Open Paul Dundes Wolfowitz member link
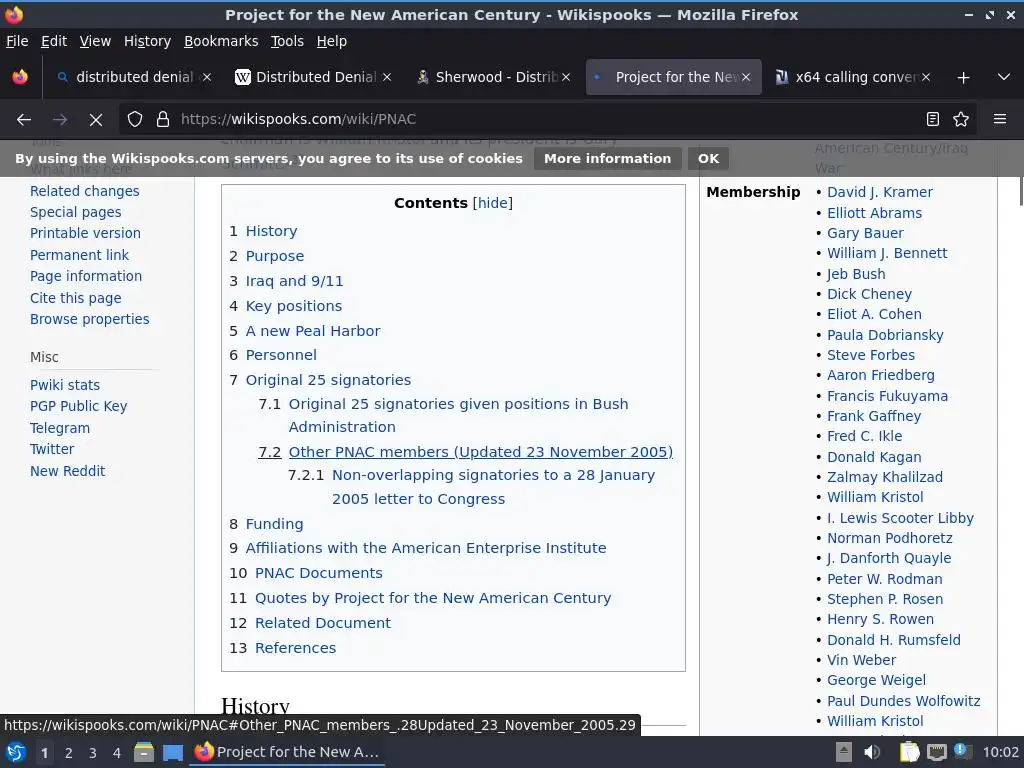The image size is (1024, 768). [x=903, y=701]
